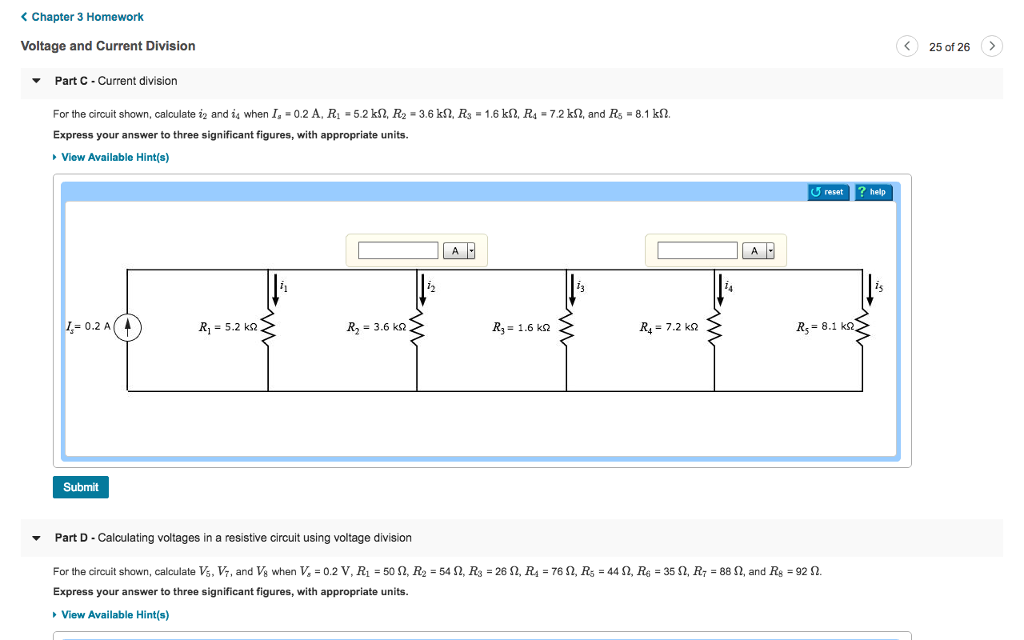Click the Submit button
This screenshot has height=640, width=1024.
(x=80, y=487)
